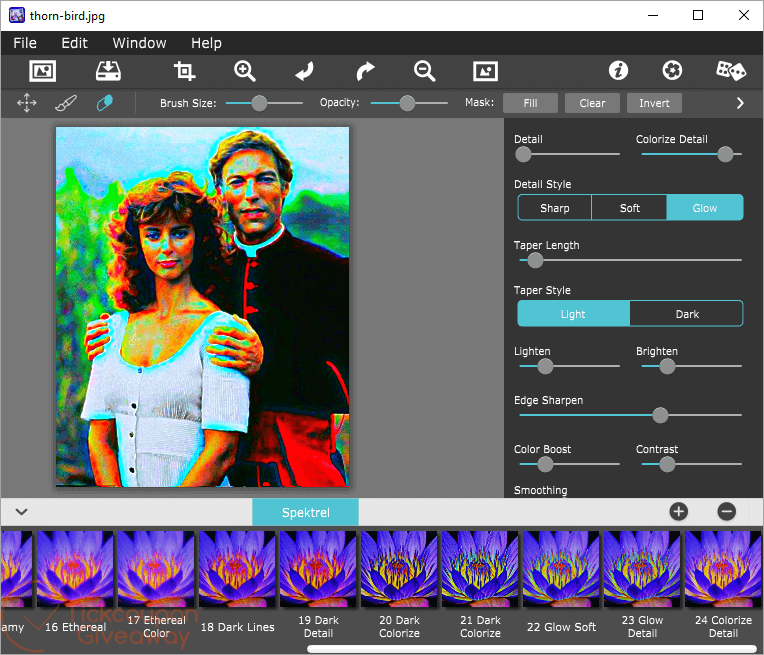Set Detail Style to Glow
Screen dimensions: 764x655
point(705,208)
